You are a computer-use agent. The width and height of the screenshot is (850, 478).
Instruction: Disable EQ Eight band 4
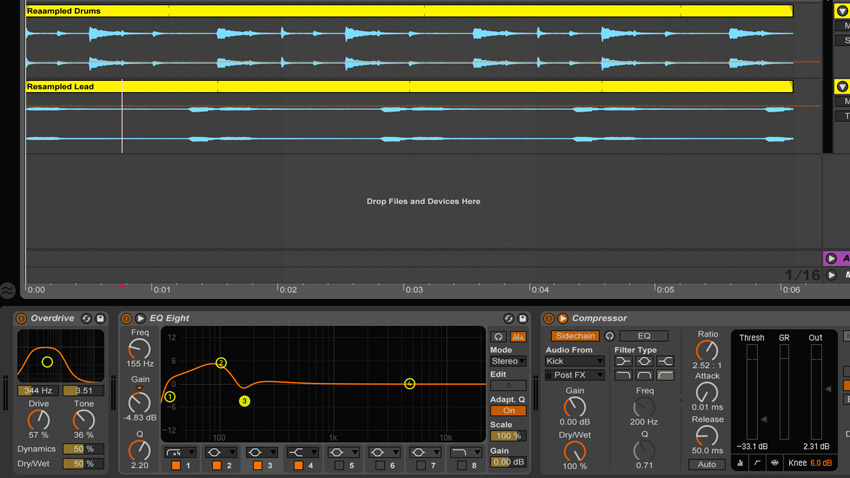tap(298, 465)
